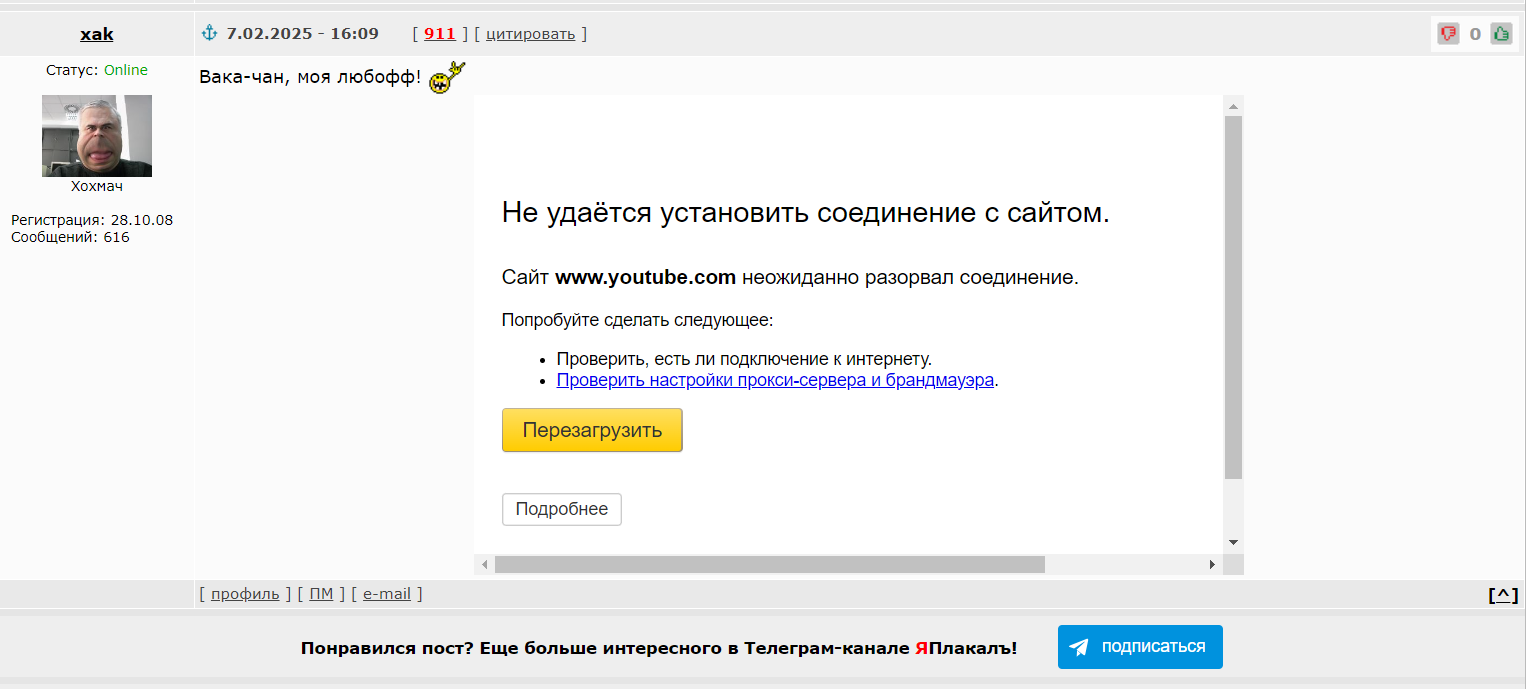This screenshot has width=1538, height=689.
Task: Click the horizontal scrollbar right arrow
Action: pos(1212,565)
